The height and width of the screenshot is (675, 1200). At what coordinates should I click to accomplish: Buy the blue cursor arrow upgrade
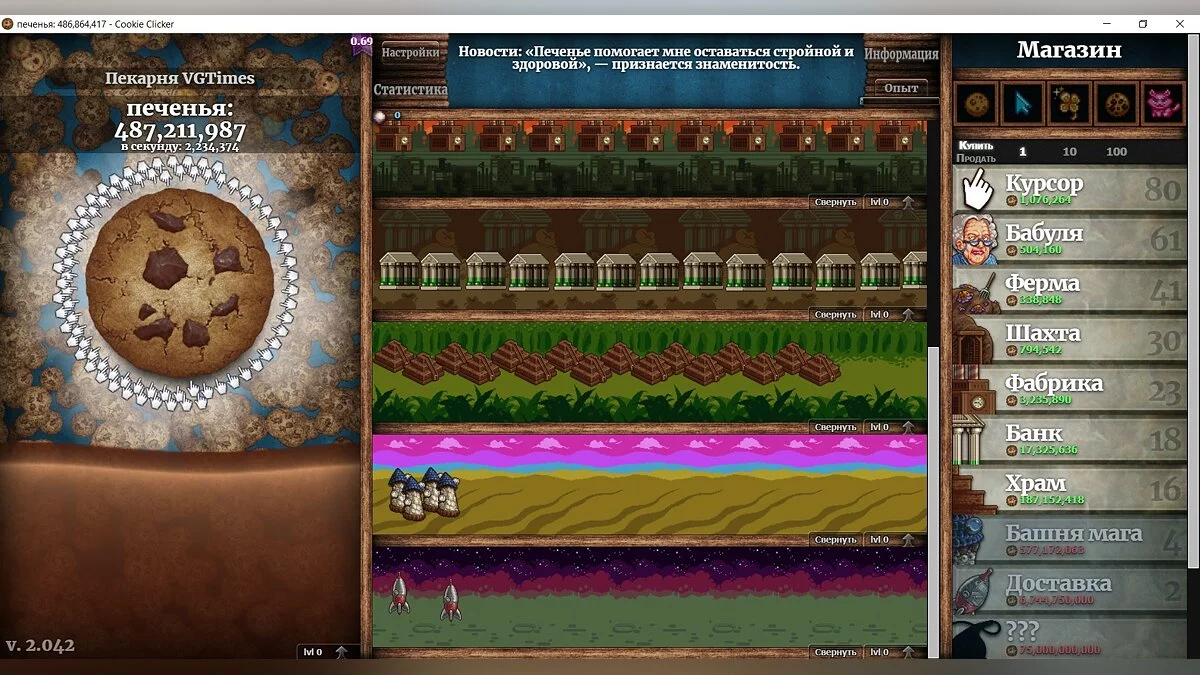pos(1022,104)
